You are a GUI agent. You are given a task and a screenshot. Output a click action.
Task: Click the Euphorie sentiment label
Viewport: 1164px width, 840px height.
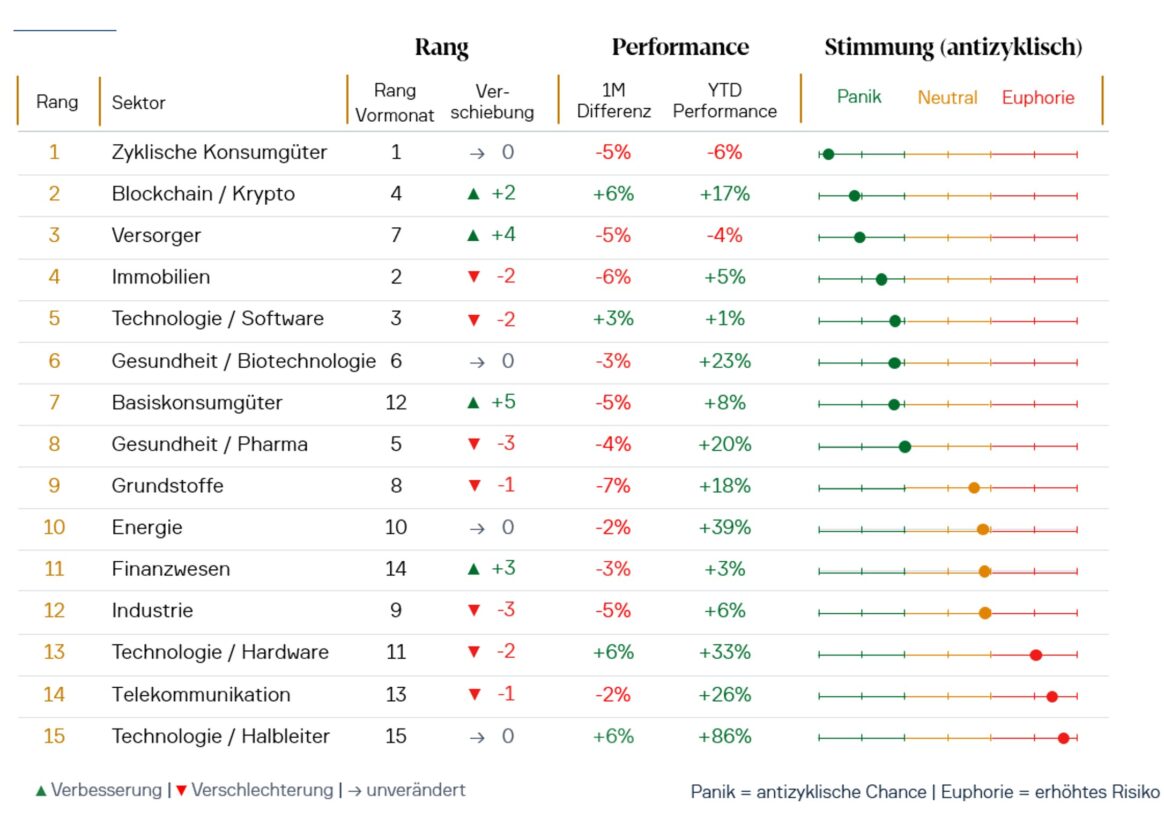tap(1038, 98)
